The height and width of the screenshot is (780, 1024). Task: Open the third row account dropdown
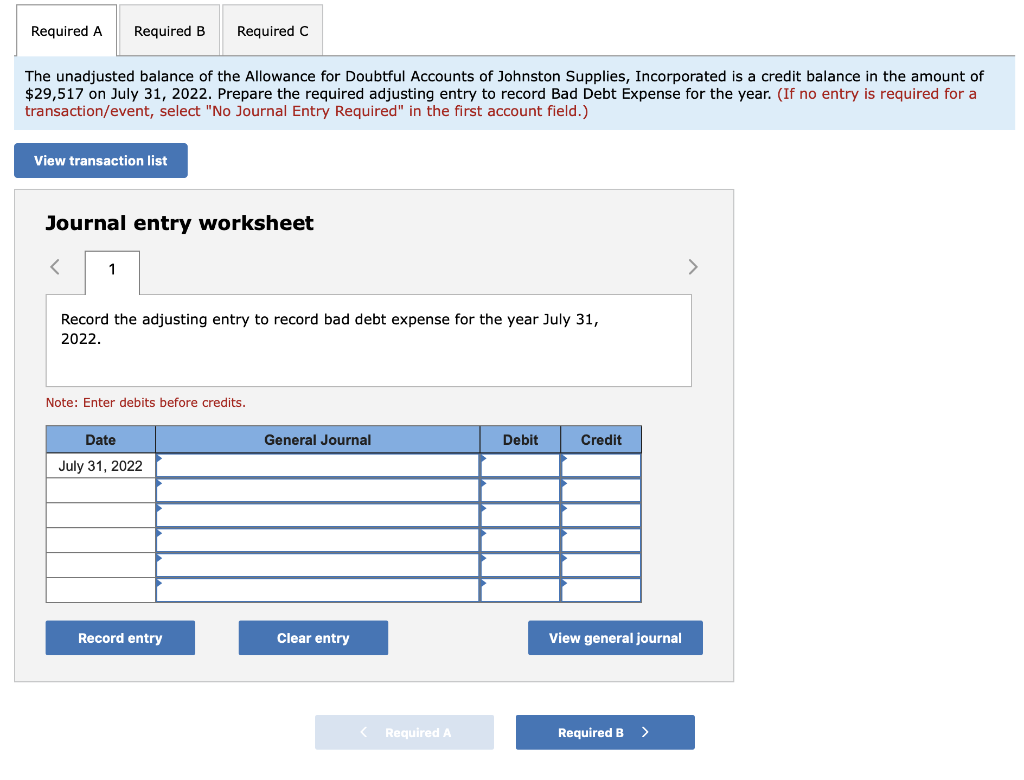coord(317,515)
